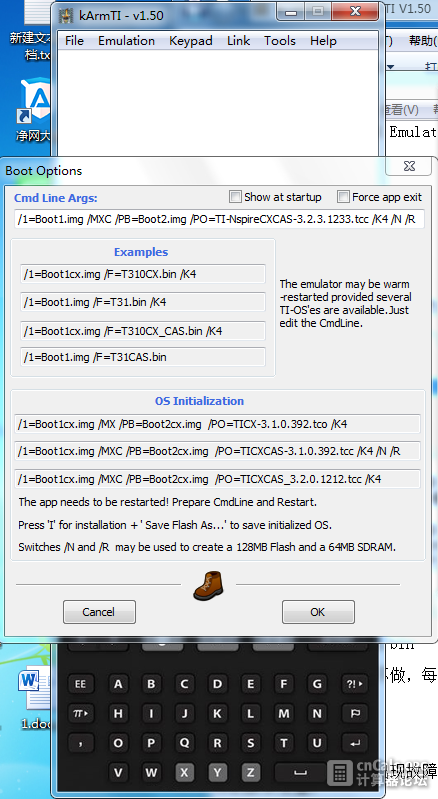Toggle the Force app exit checkbox
The image size is (438, 799).
(343, 197)
